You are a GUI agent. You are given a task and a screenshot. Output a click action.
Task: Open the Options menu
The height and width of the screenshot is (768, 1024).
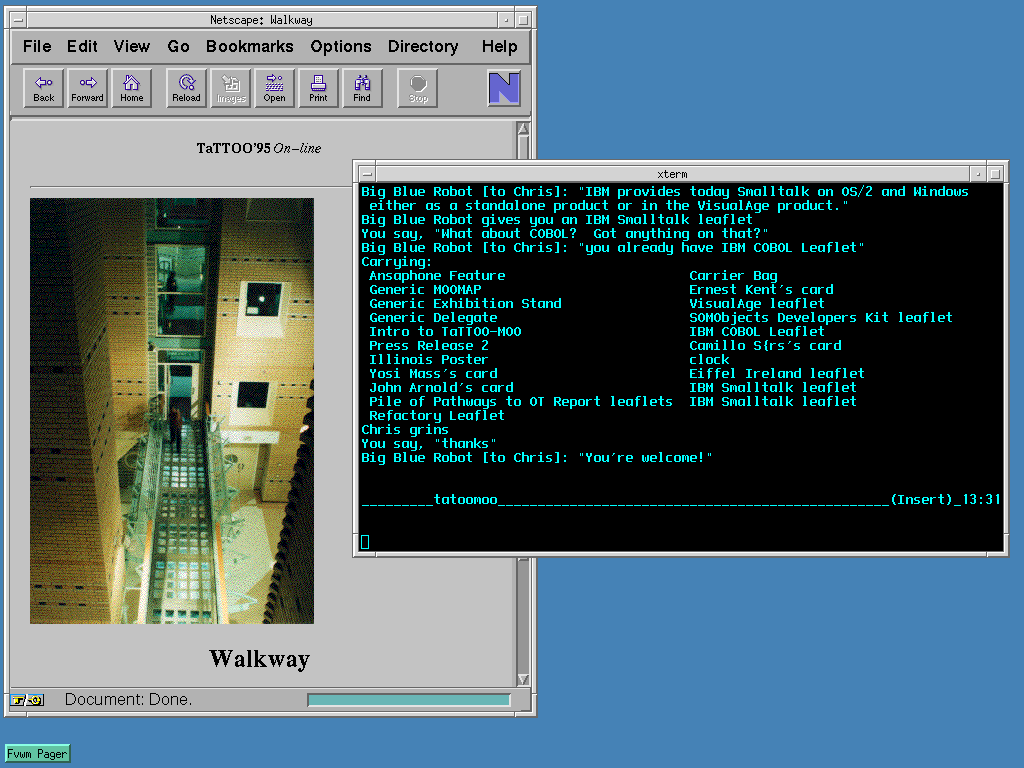point(340,46)
